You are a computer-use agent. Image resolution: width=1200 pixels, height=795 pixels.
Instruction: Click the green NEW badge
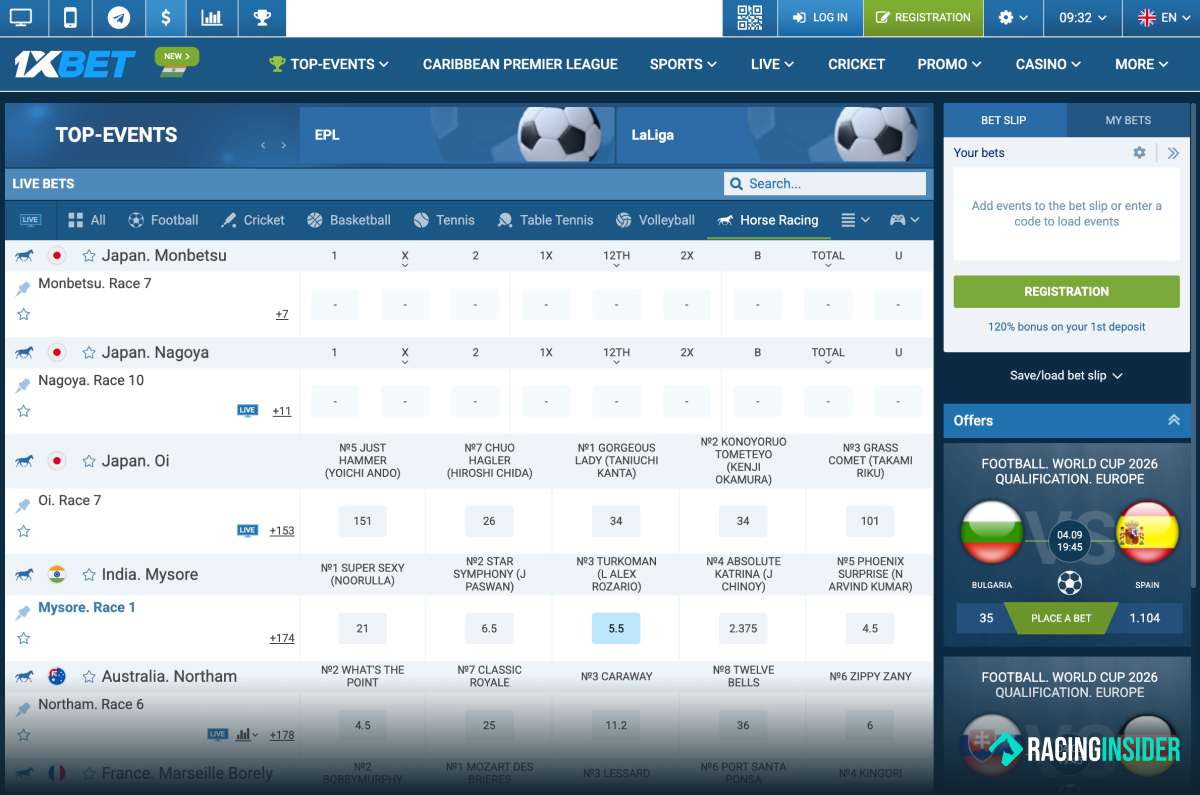pyautogui.click(x=177, y=57)
